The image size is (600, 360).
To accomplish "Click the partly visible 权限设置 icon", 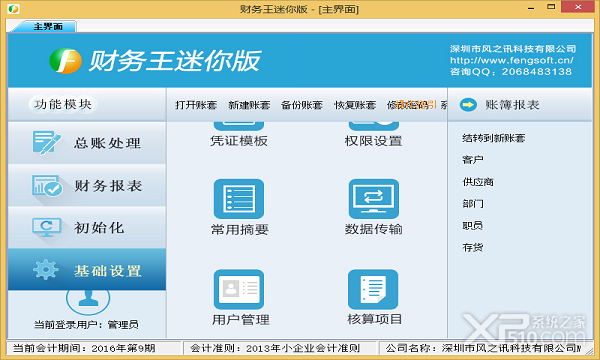I will pyautogui.click(x=373, y=127).
